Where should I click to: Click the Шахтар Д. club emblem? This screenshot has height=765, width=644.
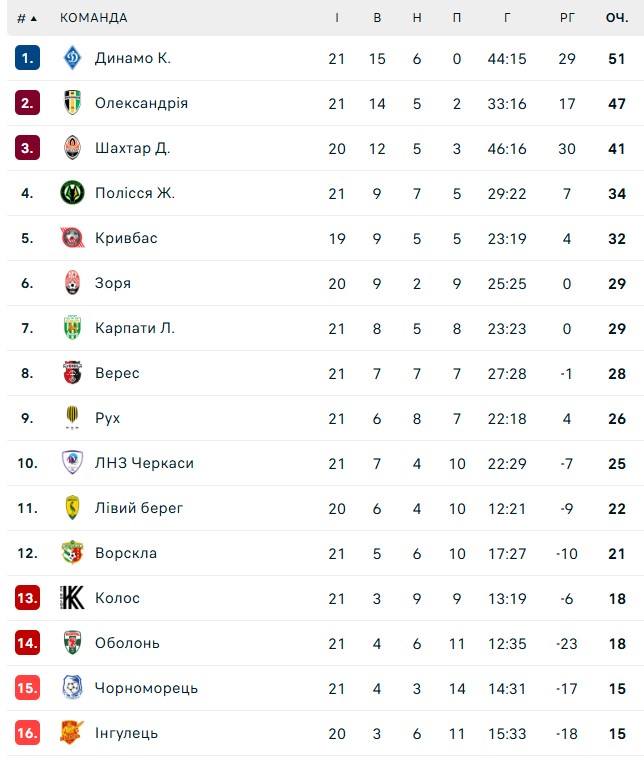pos(72,148)
